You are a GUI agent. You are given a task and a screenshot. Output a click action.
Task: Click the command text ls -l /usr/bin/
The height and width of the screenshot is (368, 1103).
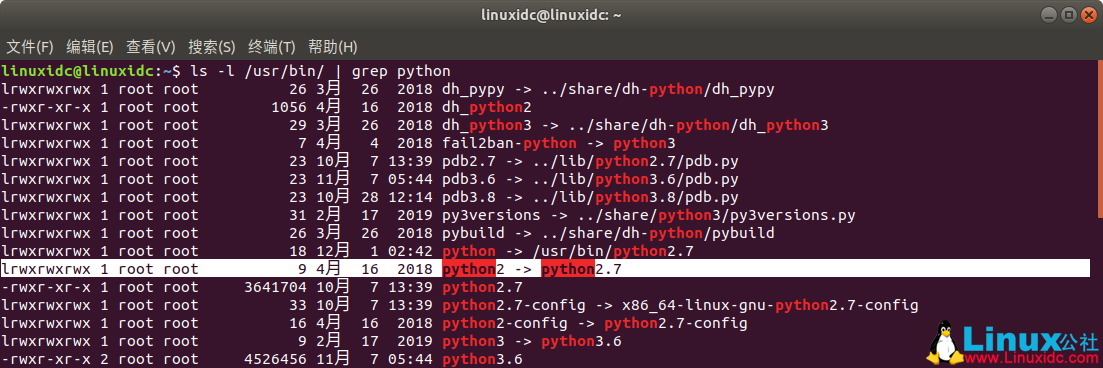pos(256,71)
